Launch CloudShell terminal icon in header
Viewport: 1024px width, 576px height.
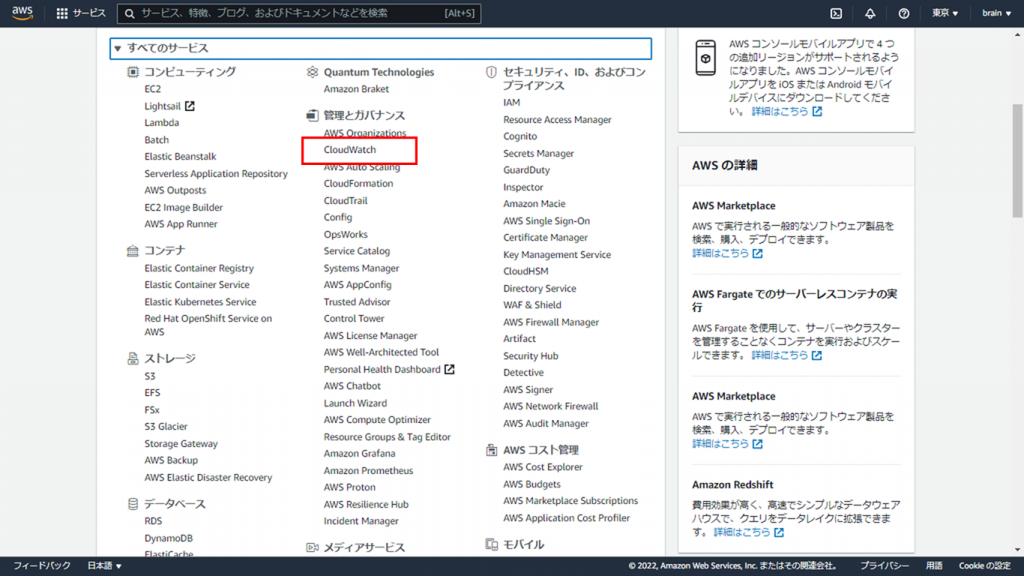point(836,13)
